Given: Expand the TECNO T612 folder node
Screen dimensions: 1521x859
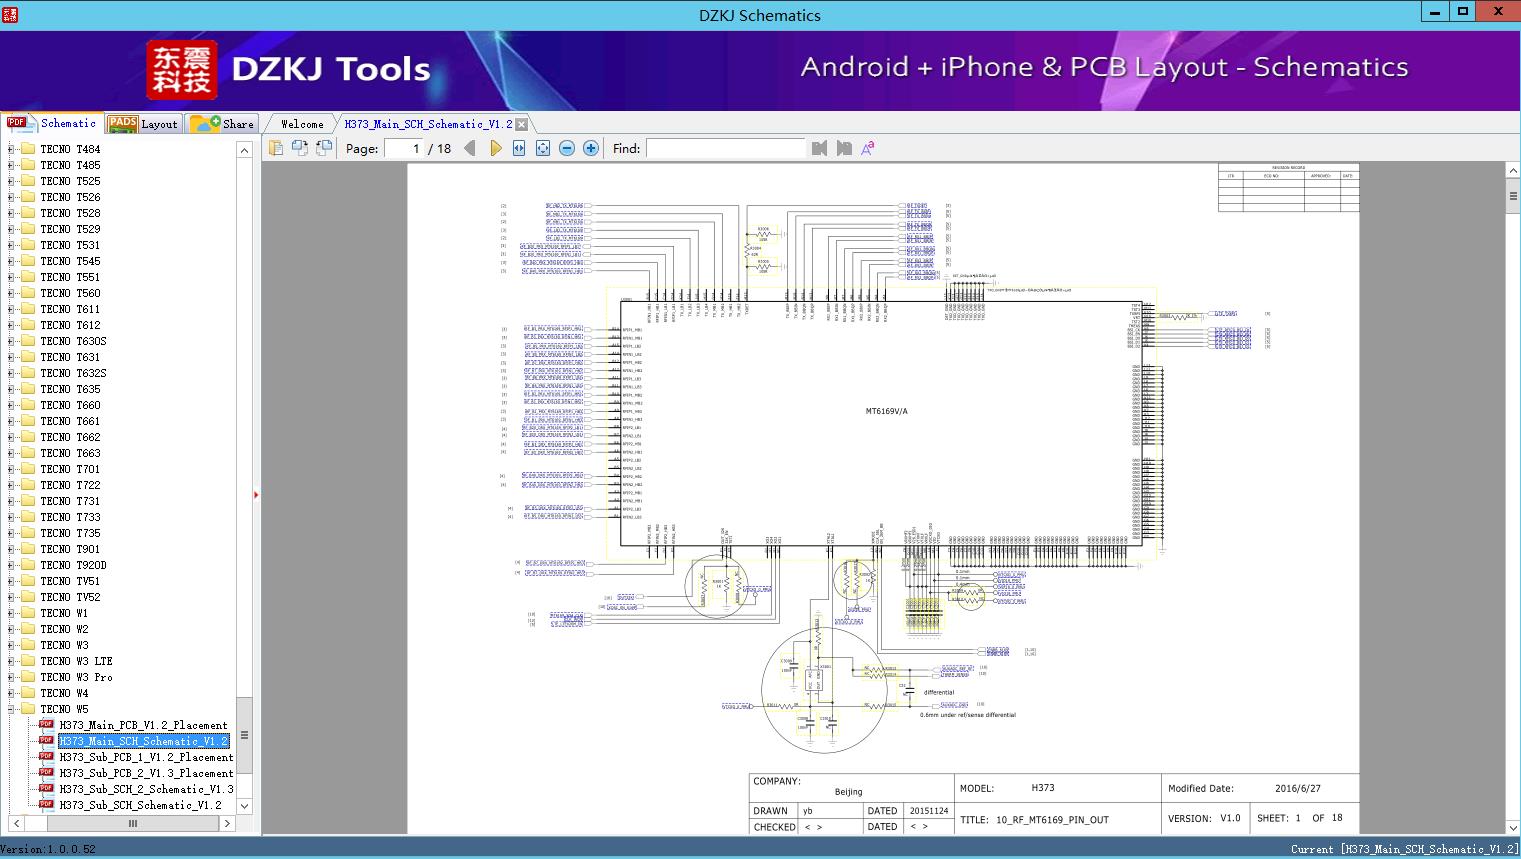Looking at the screenshot, I should click(11, 325).
